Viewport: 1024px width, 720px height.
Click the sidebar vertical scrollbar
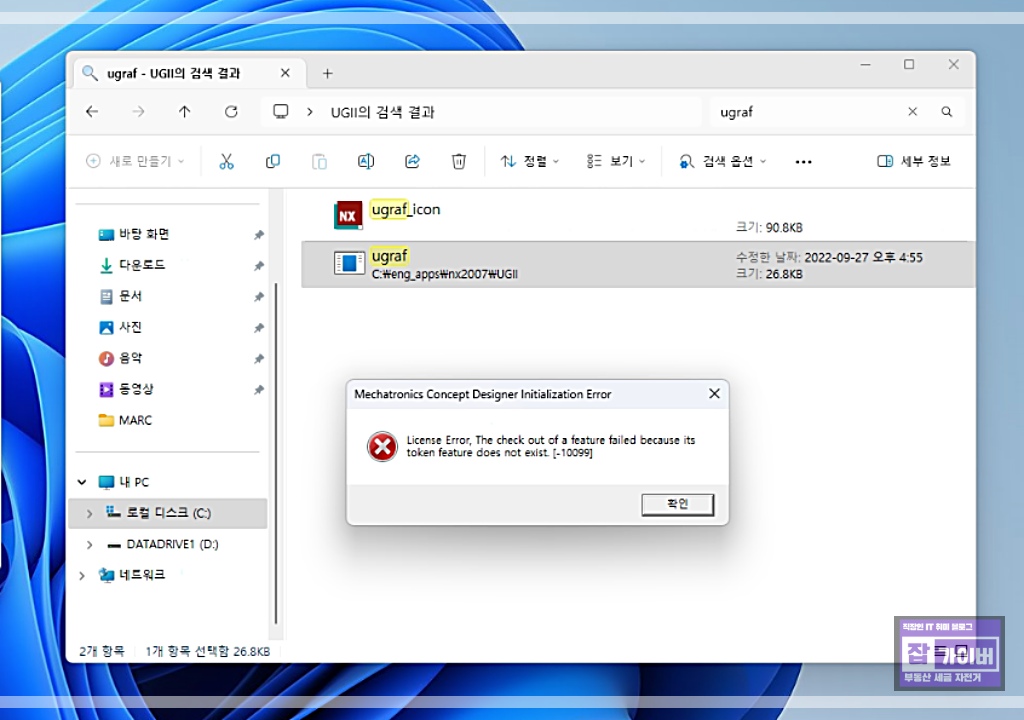click(x=277, y=451)
